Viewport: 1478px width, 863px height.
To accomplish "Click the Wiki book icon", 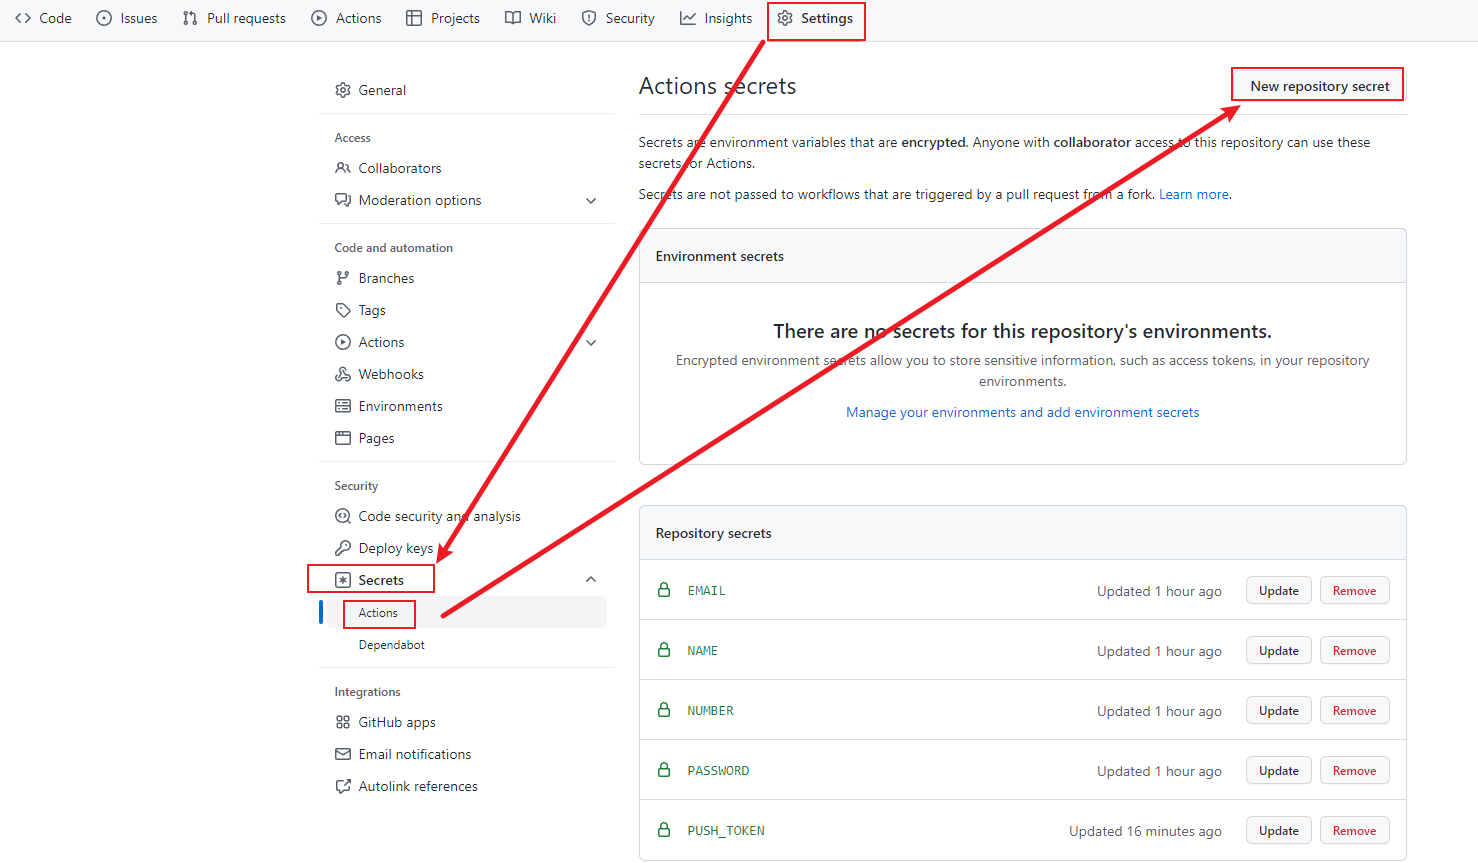I will pos(513,18).
